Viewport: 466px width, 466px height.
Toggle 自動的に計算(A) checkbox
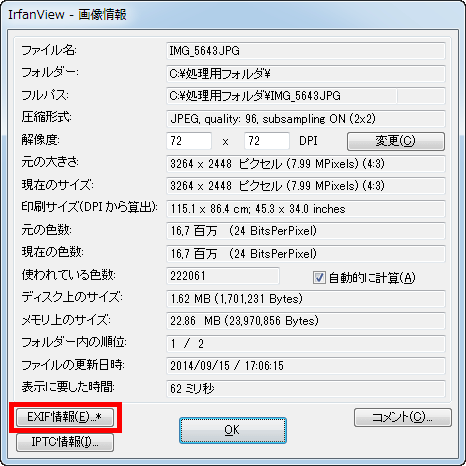pyautogui.click(x=319, y=277)
